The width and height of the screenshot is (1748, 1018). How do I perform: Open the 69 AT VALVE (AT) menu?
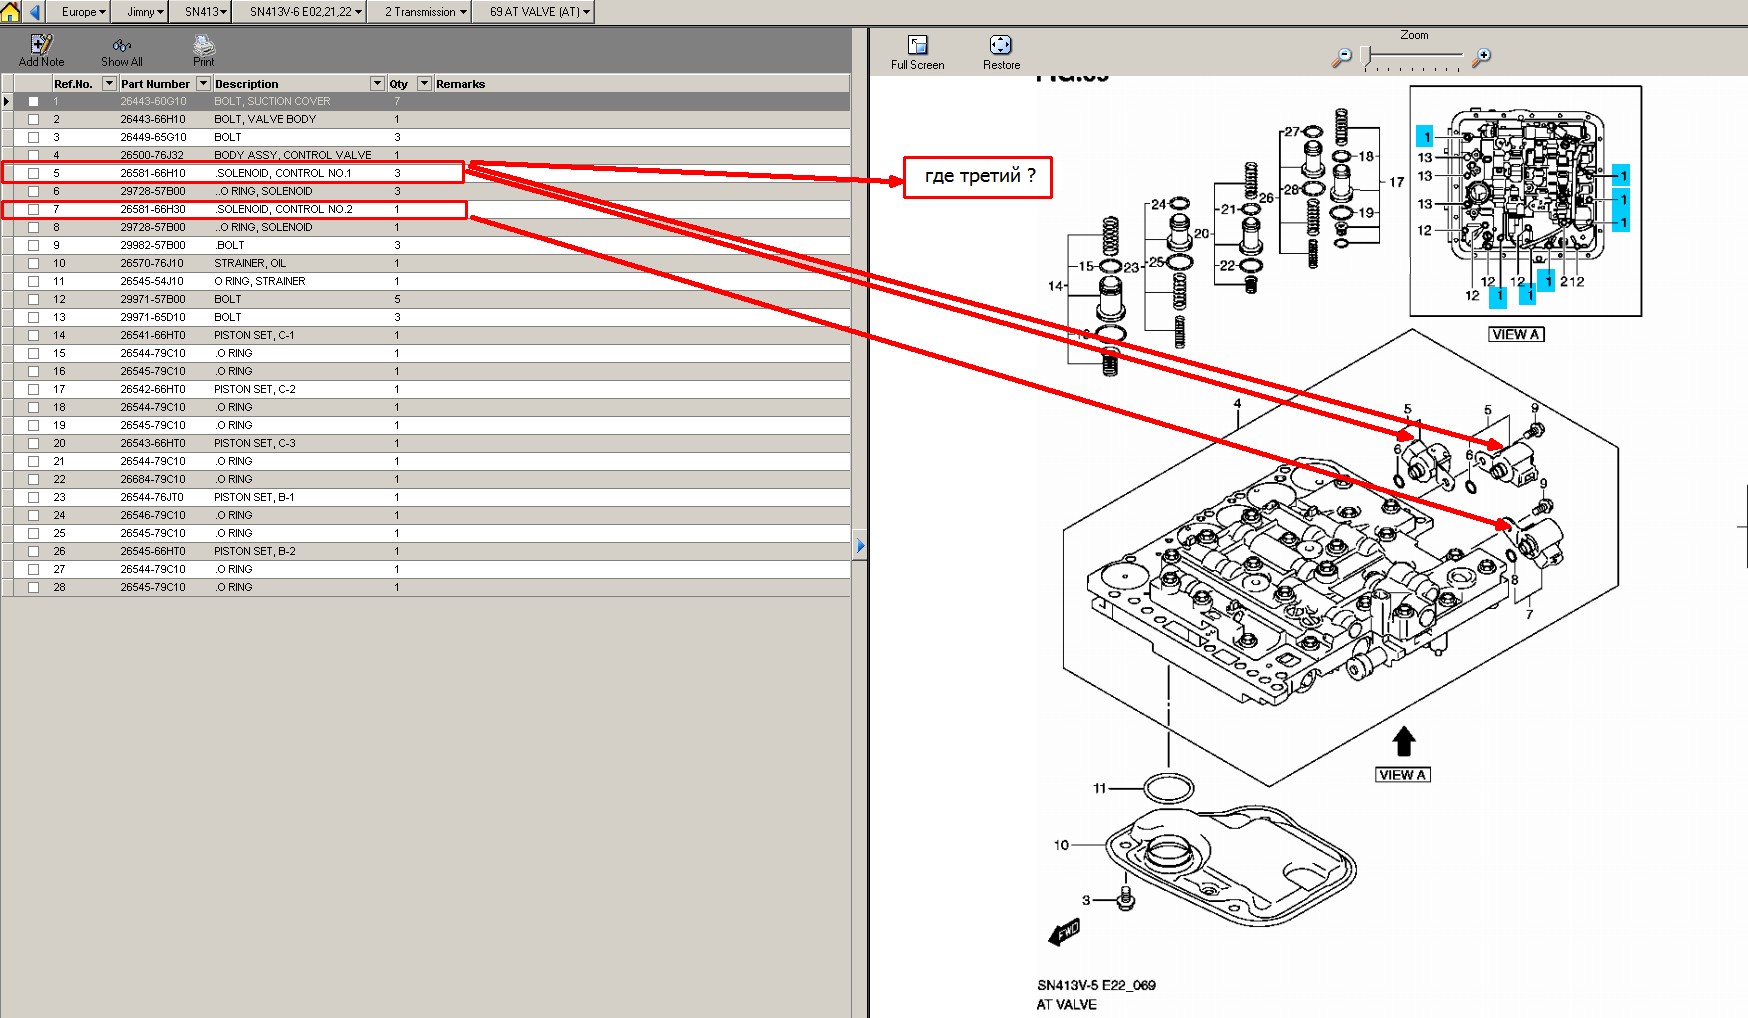(x=540, y=12)
